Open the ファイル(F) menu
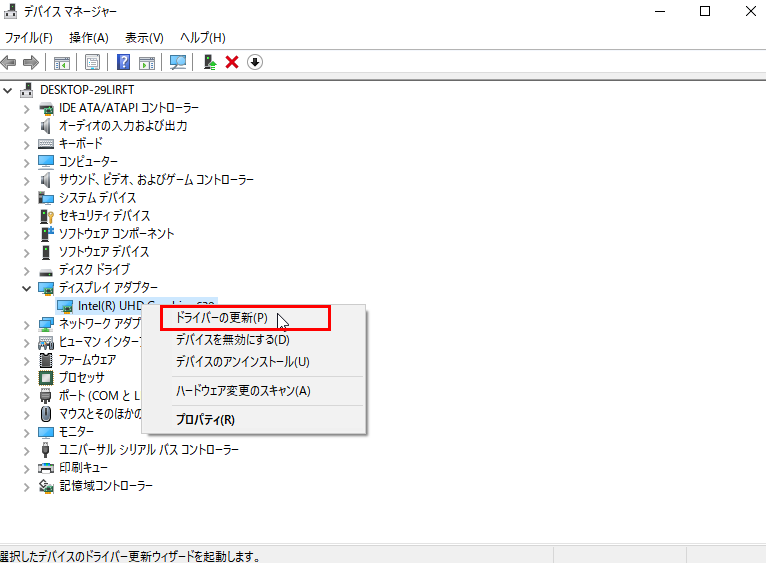The width and height of the screenshot is (766, 563). (29, 38)
